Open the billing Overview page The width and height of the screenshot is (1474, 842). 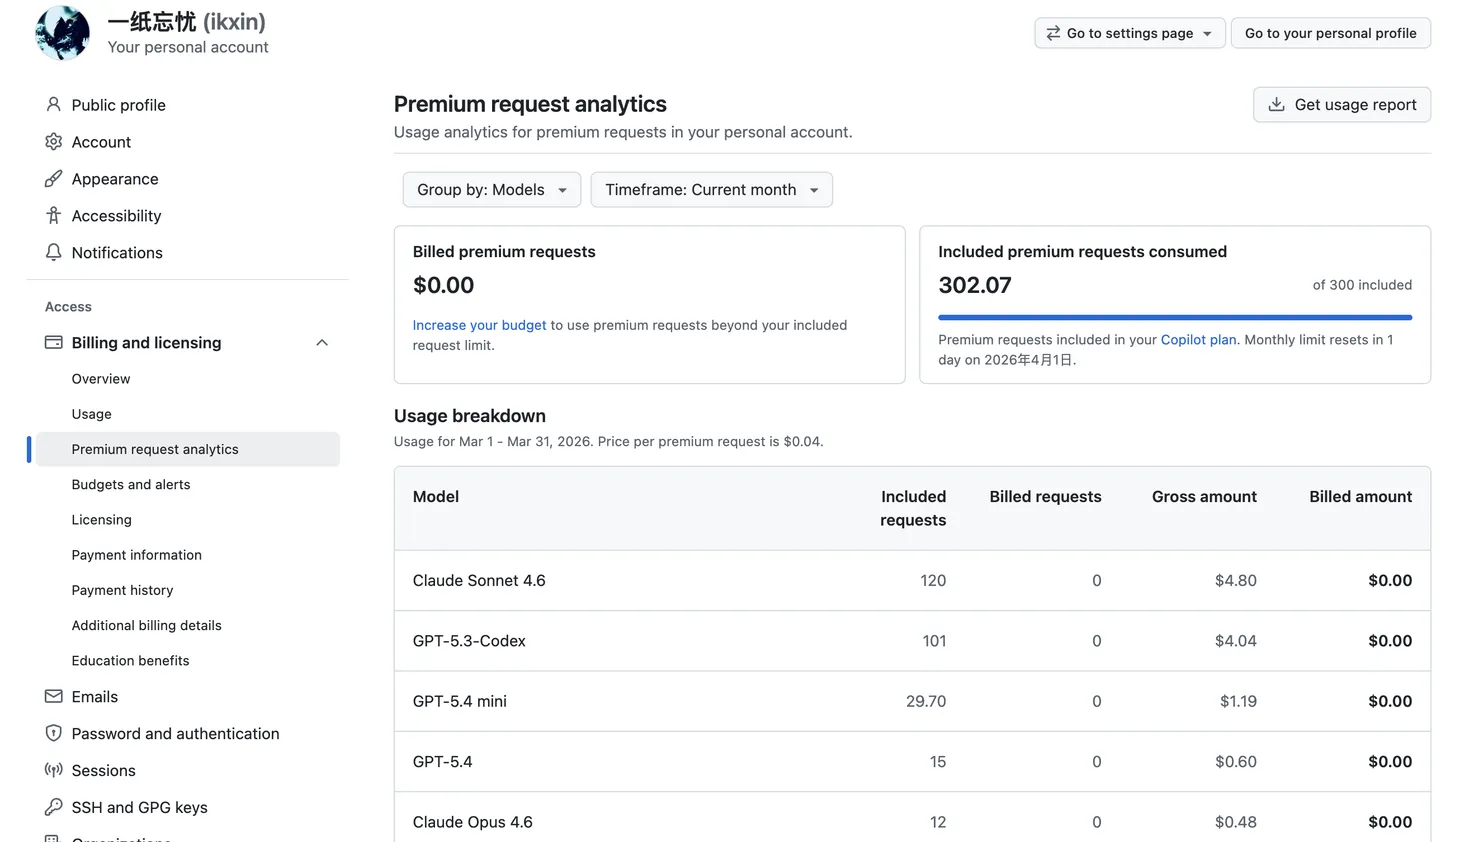(x=101, y=379)
